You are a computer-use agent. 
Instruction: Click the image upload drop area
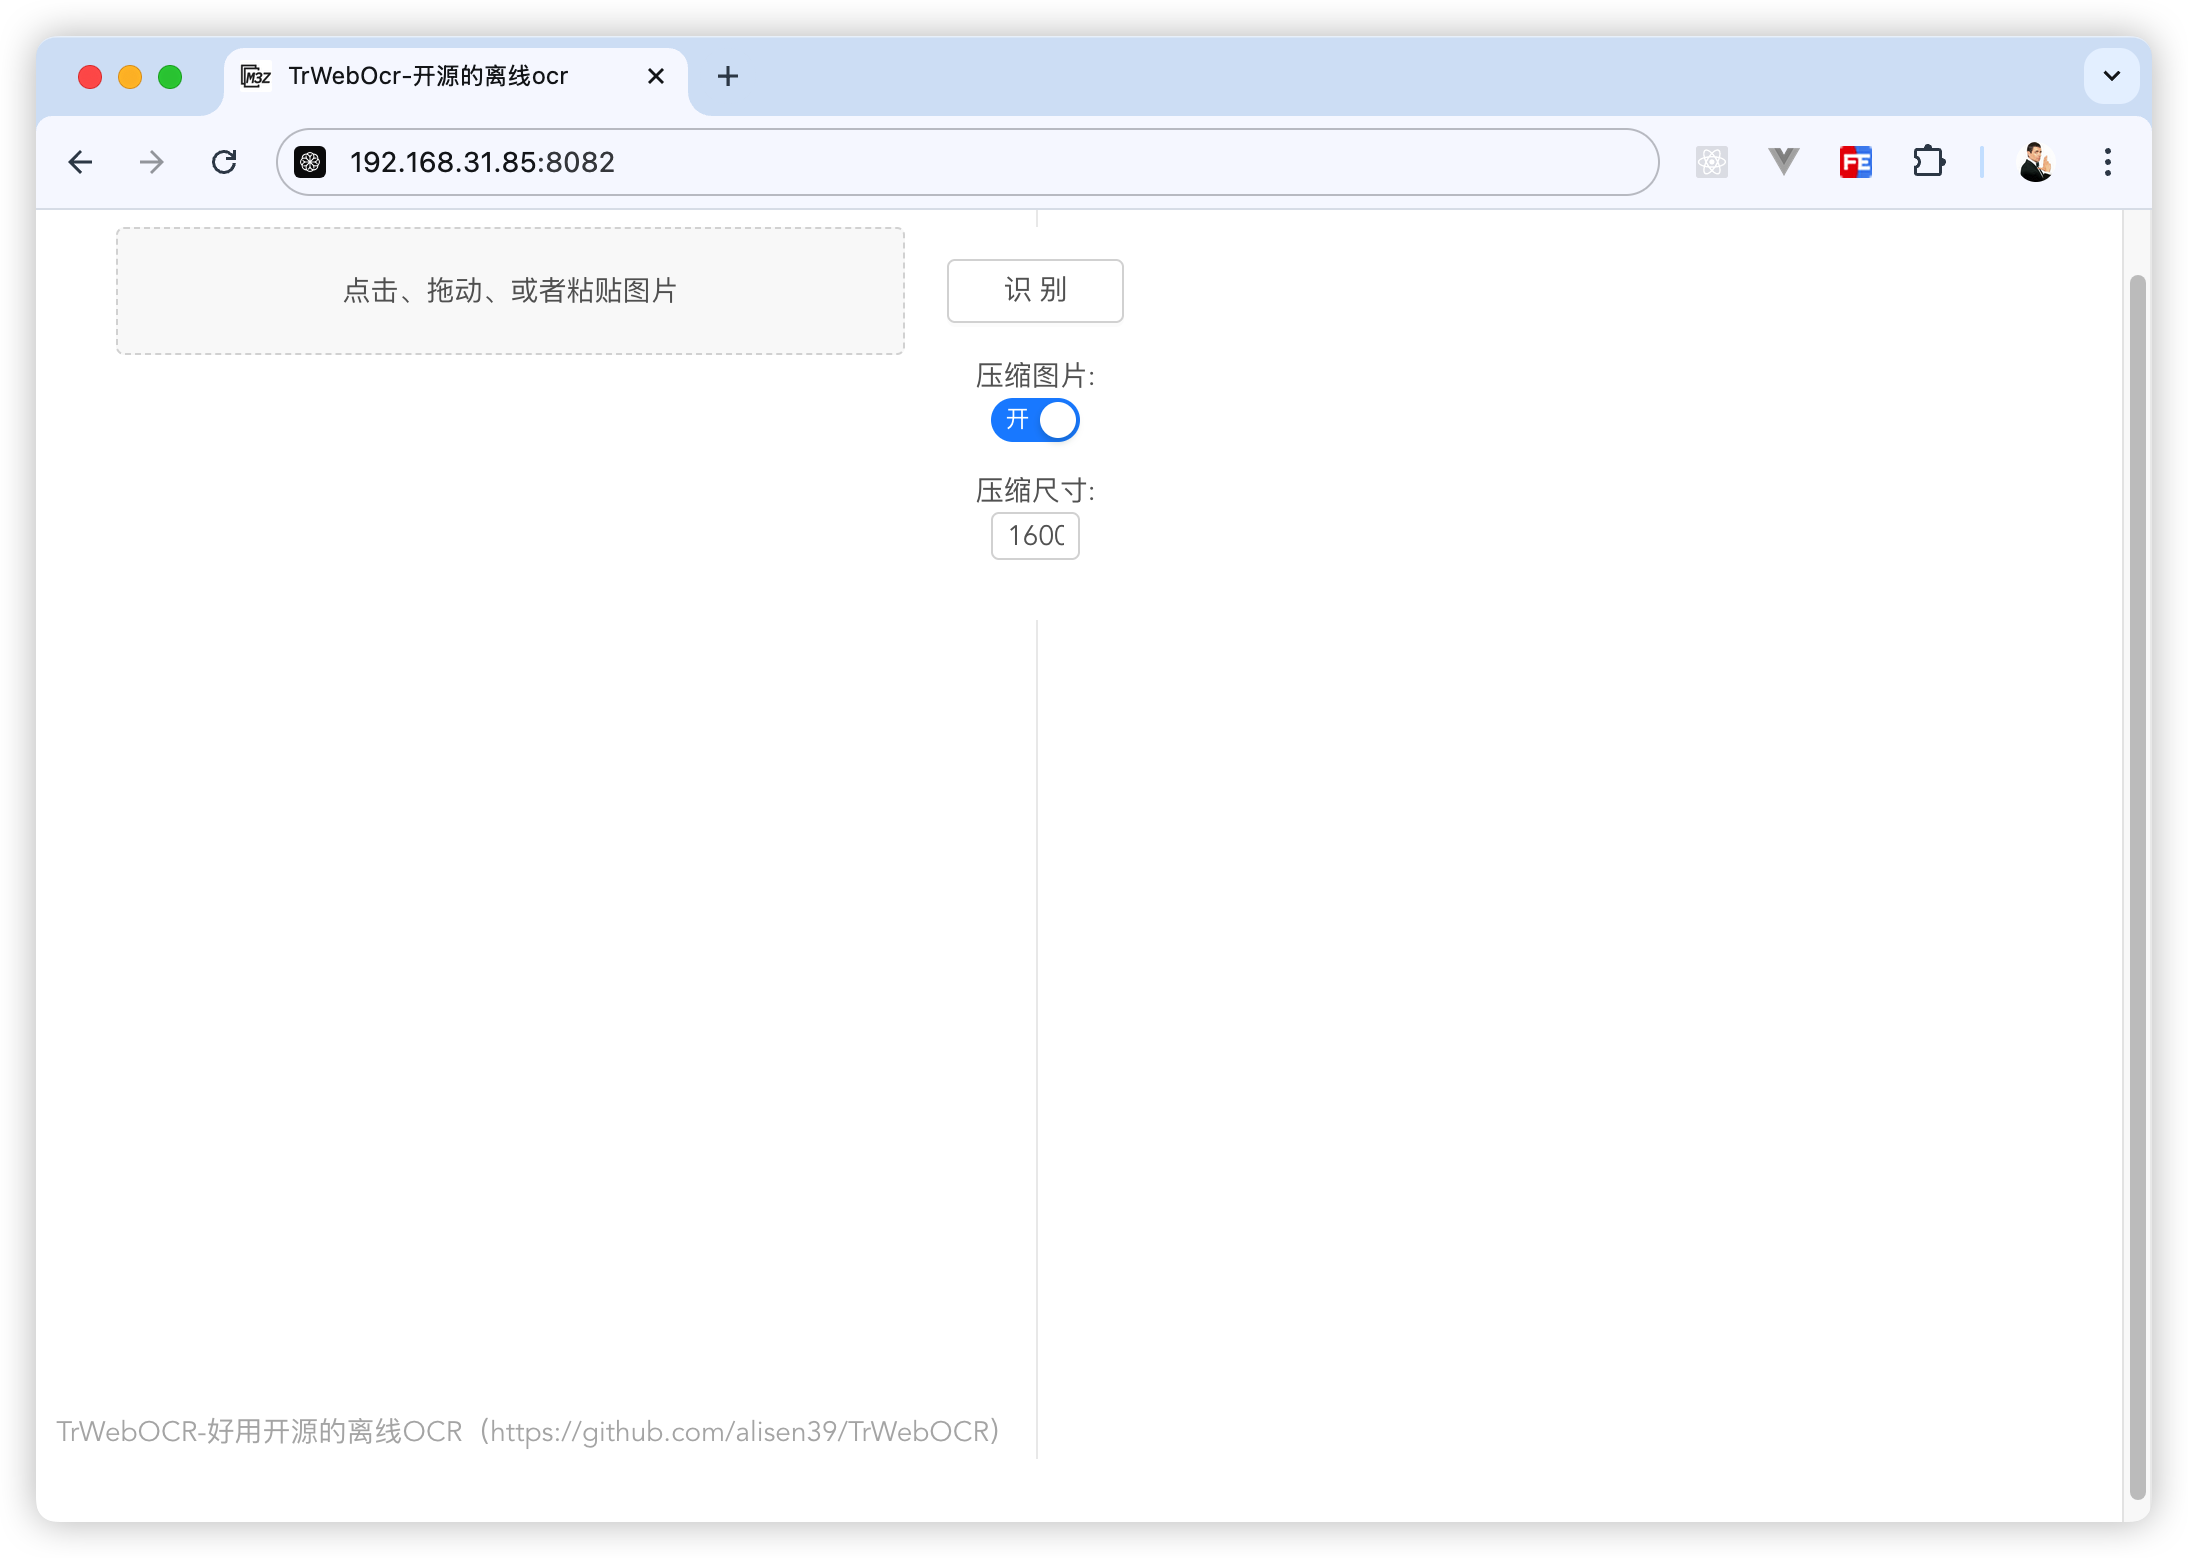(x=510, y=291)
